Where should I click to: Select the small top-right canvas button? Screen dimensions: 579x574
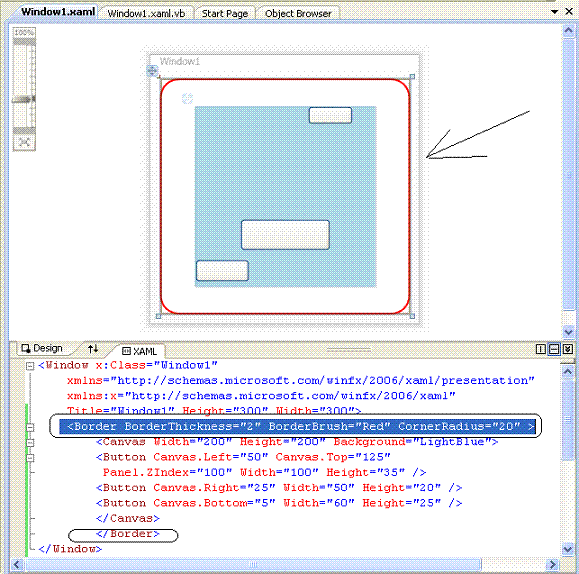[x=330, y=115]
